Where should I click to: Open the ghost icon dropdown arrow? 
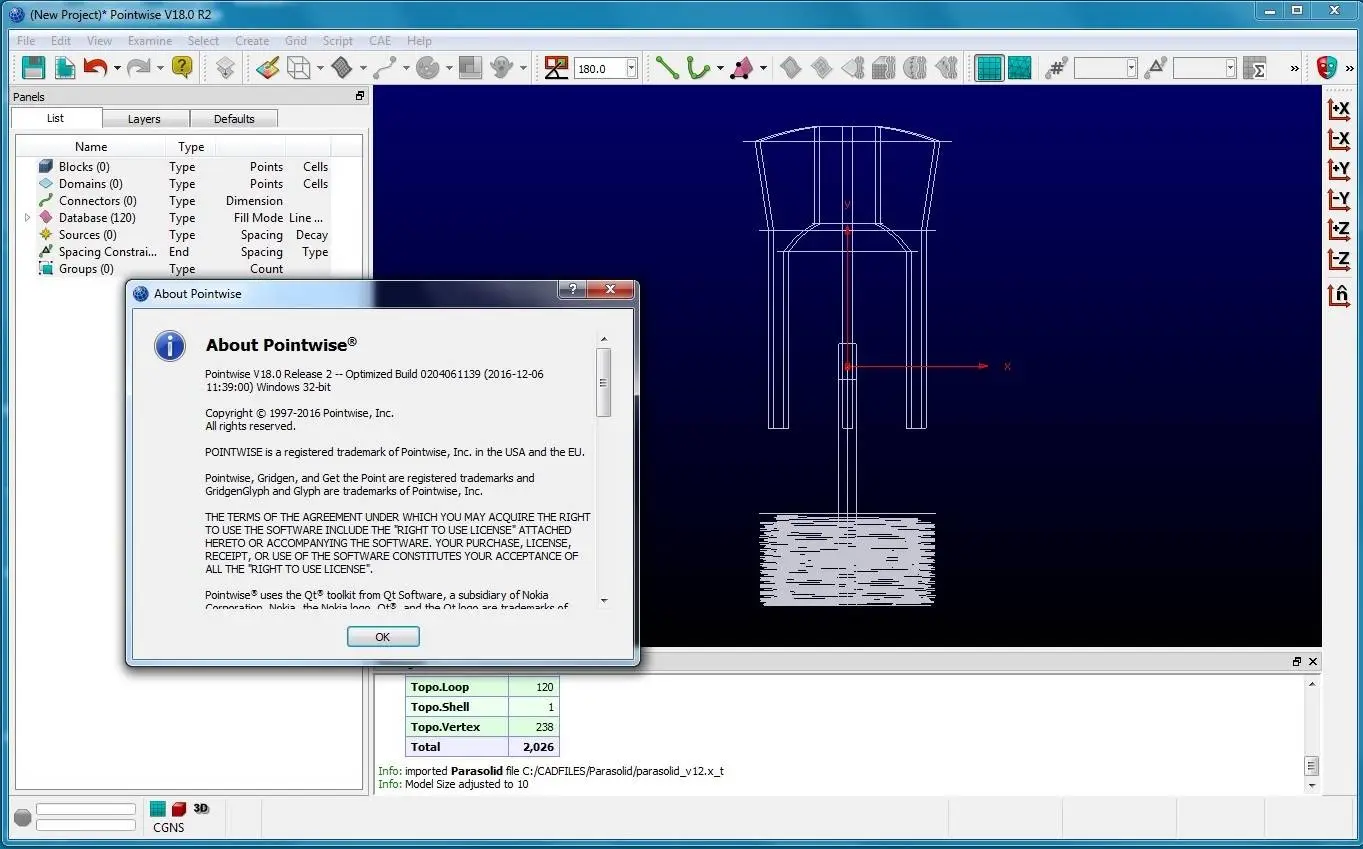[x=524, y=69]
